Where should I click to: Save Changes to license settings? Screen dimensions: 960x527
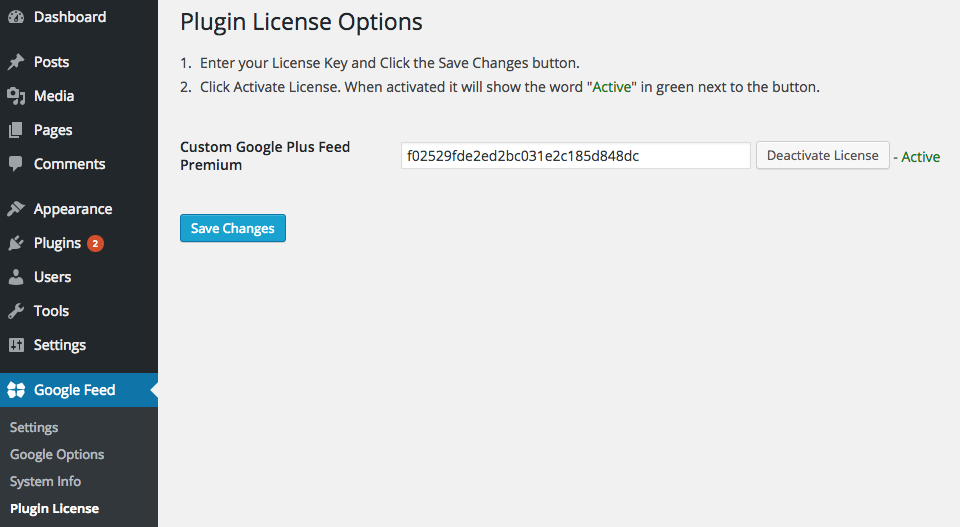[x=233, y=228]
